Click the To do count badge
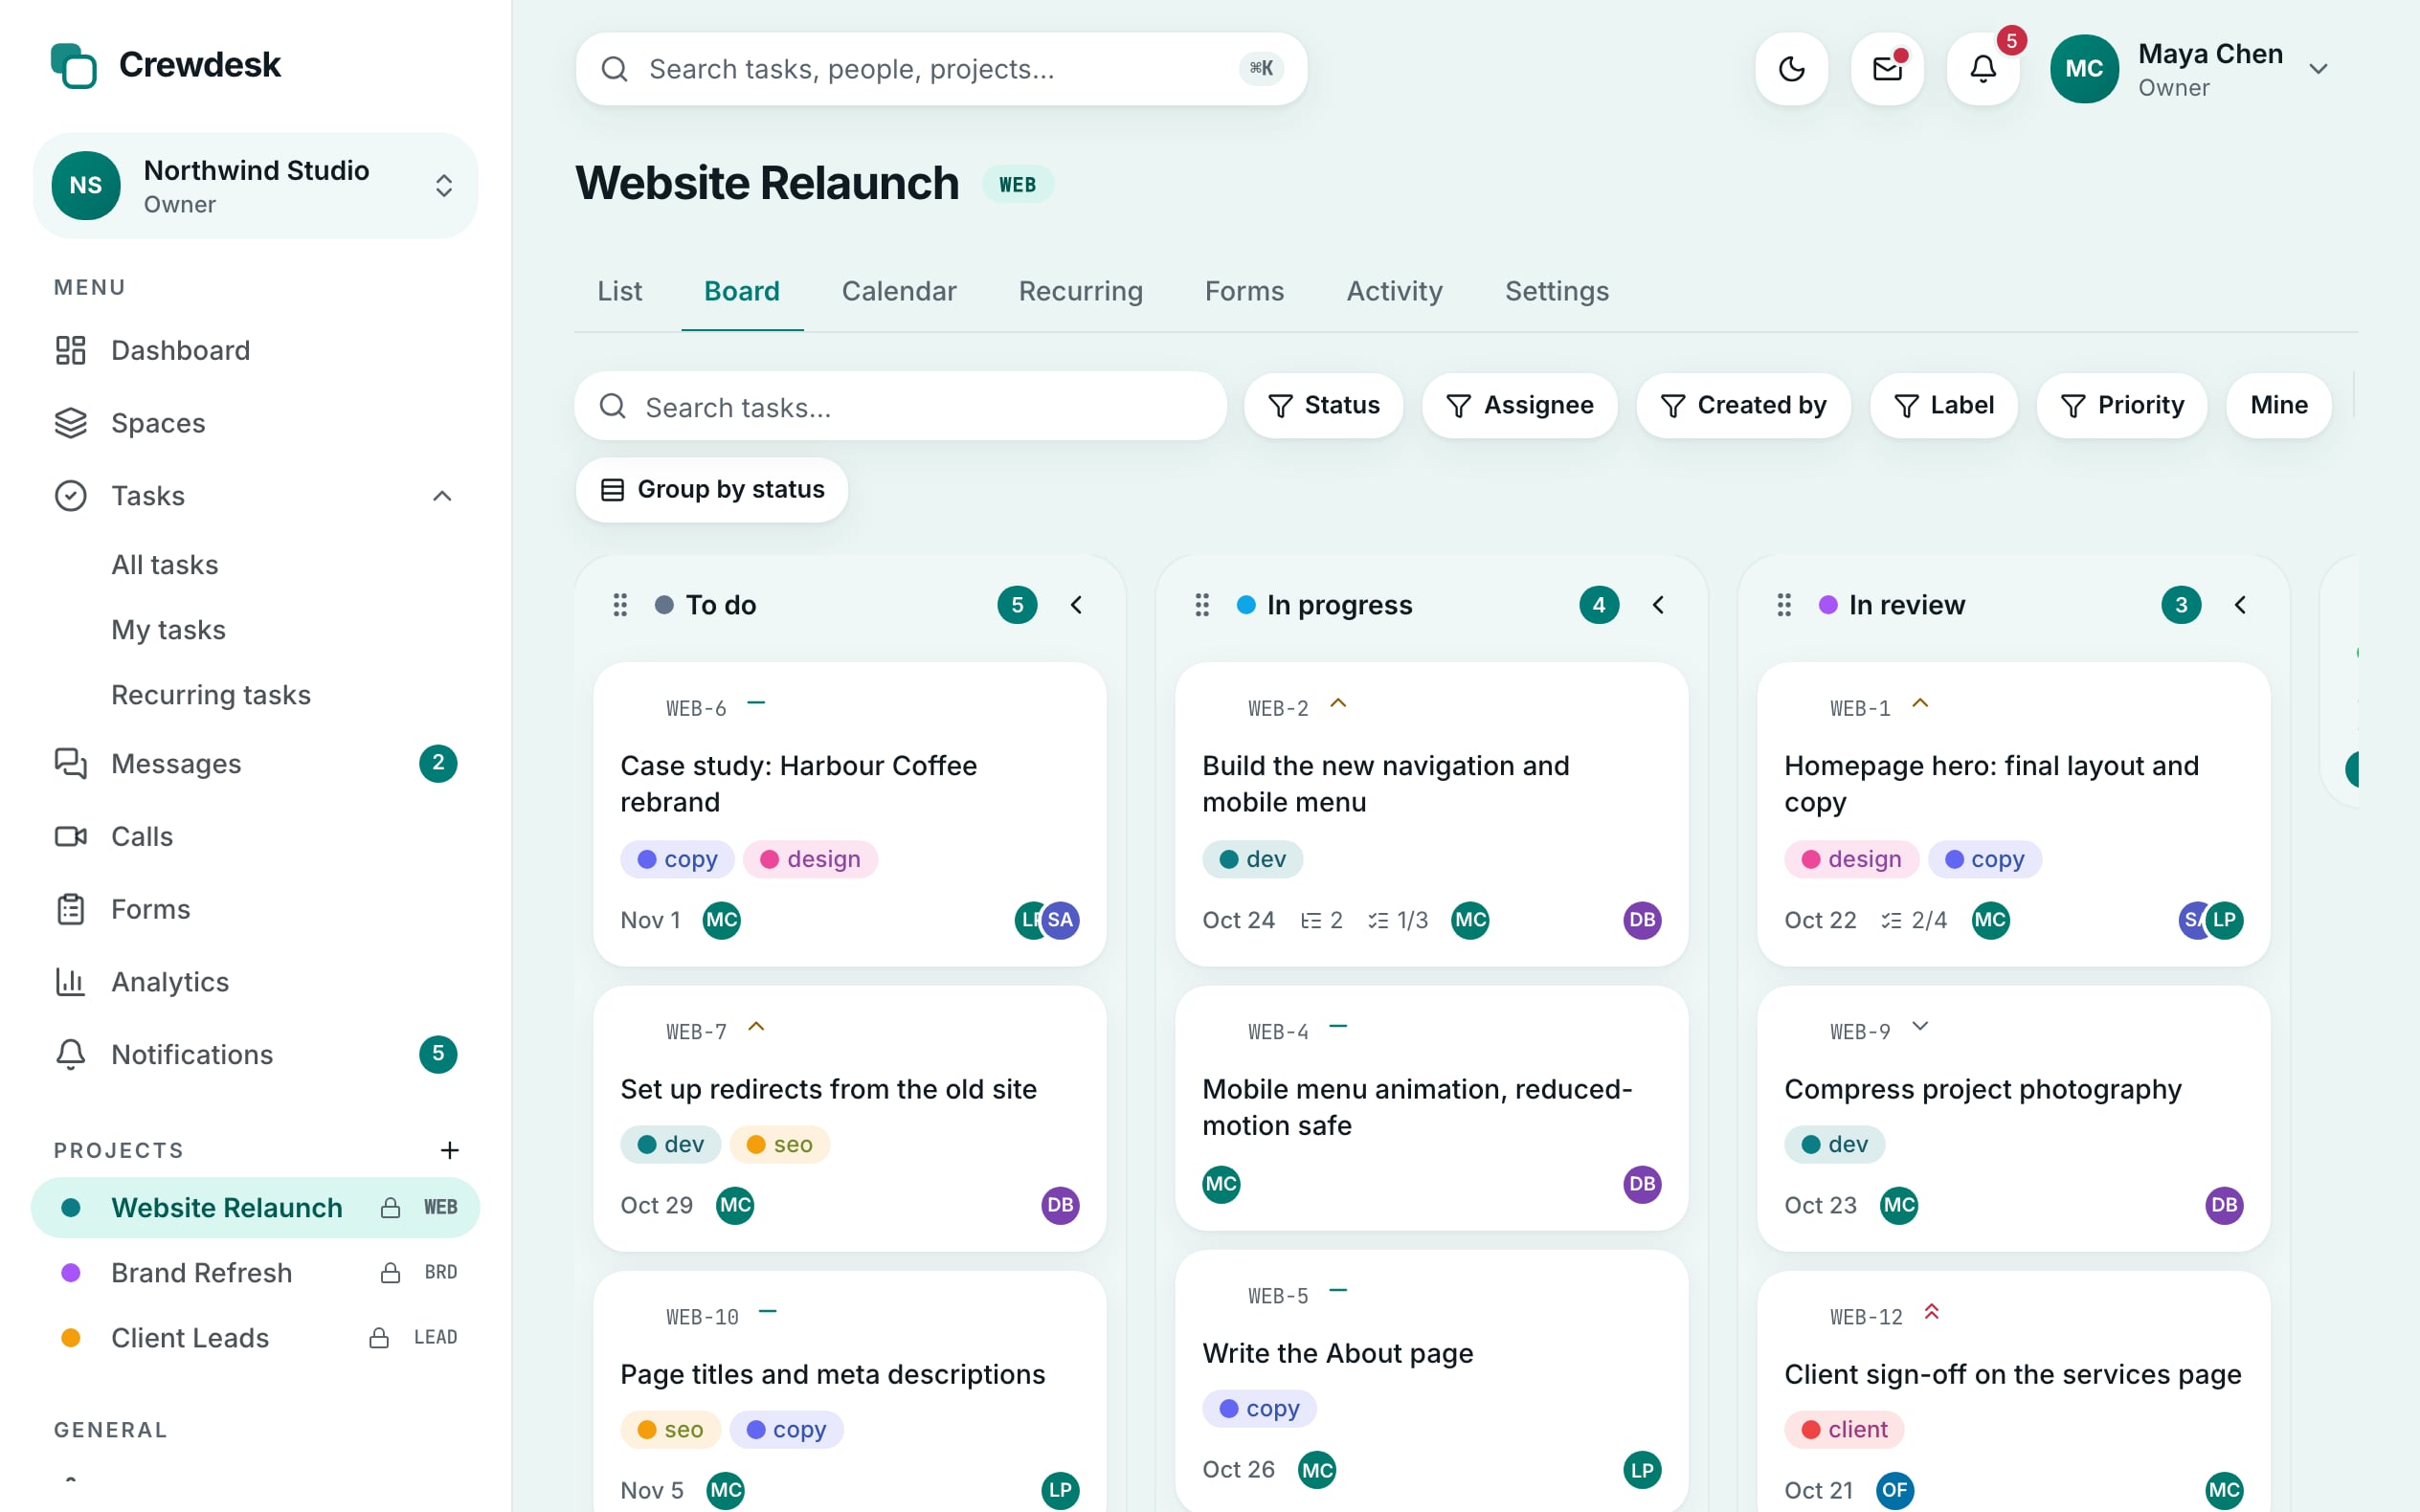Viewport: 2420px width, 1512px height. click(x=1017, y=605)
